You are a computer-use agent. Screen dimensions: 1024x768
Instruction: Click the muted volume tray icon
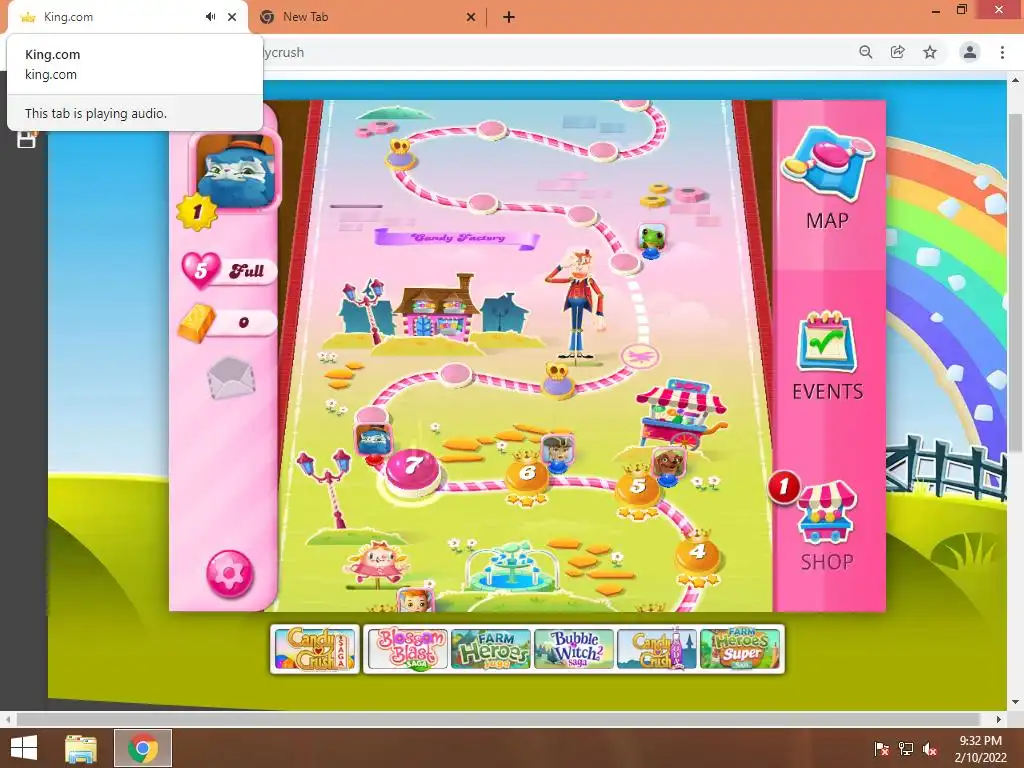[929, 748]
